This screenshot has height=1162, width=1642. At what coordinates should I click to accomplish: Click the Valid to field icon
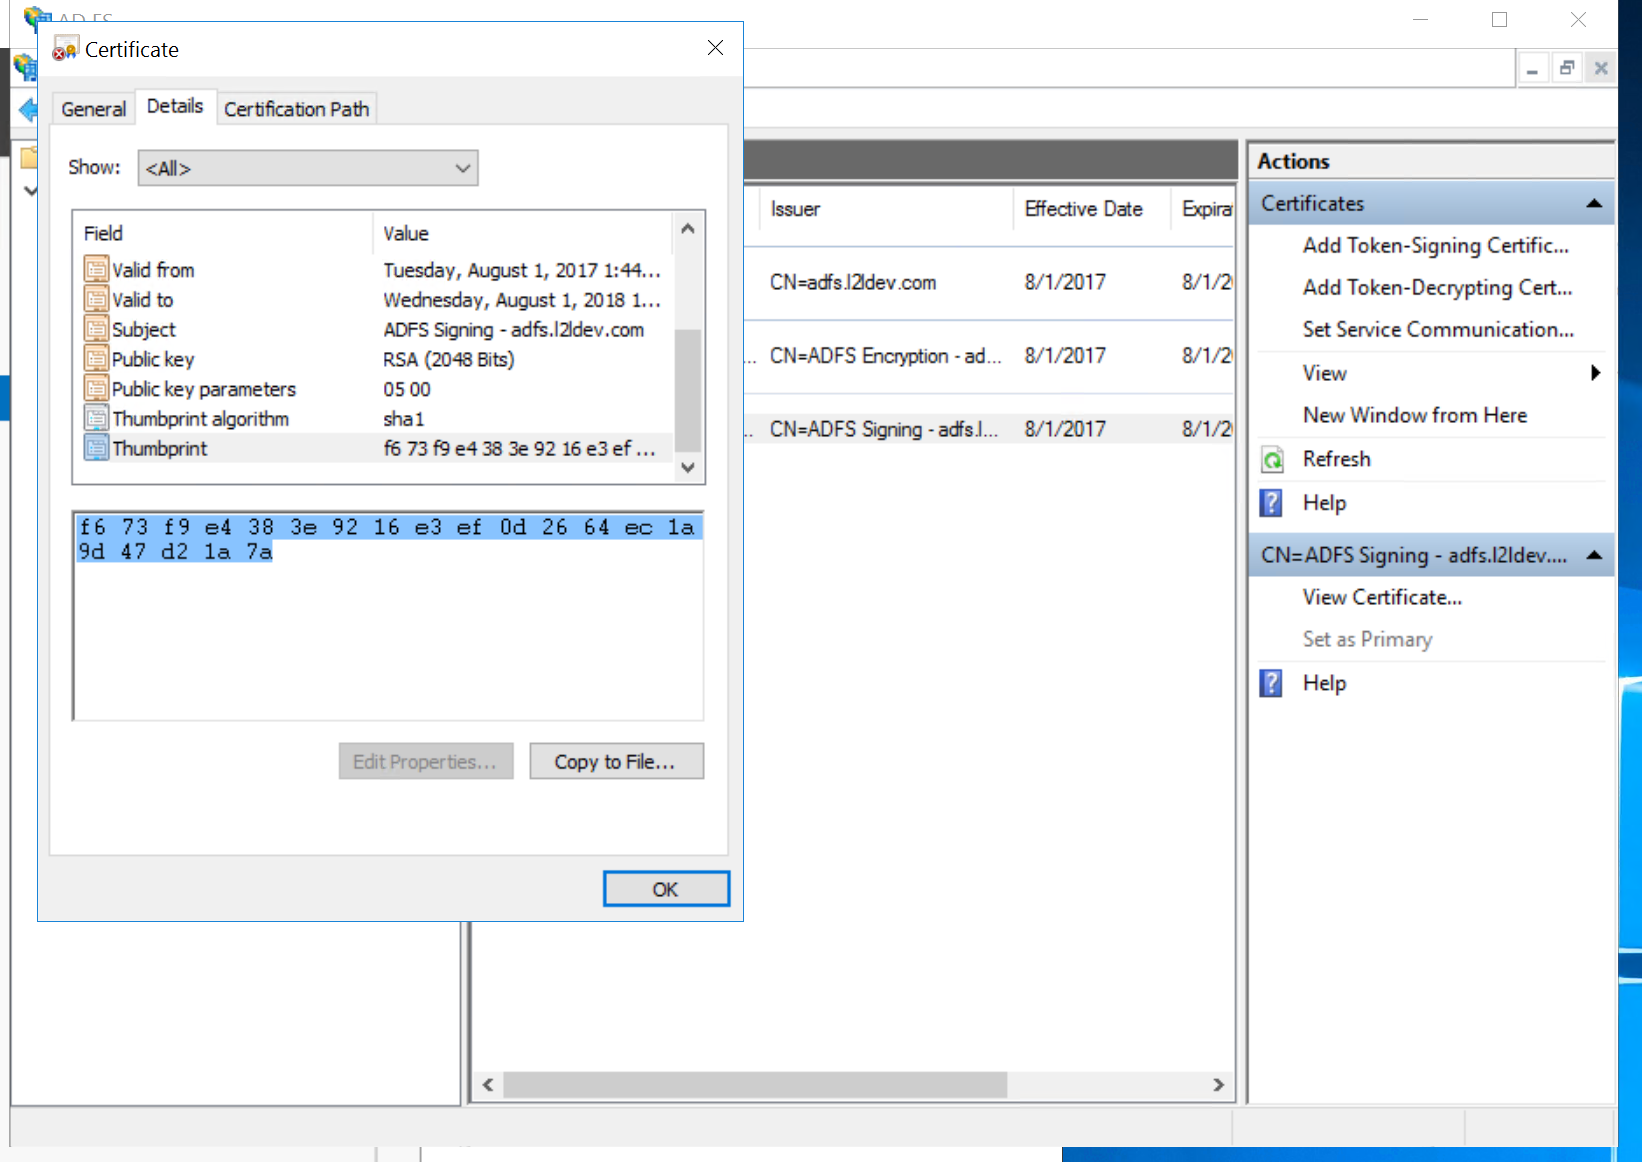tap(96, 300)
